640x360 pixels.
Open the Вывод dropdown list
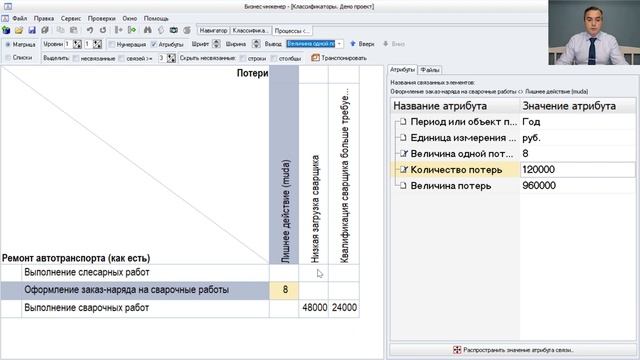[x=340, y=44]
